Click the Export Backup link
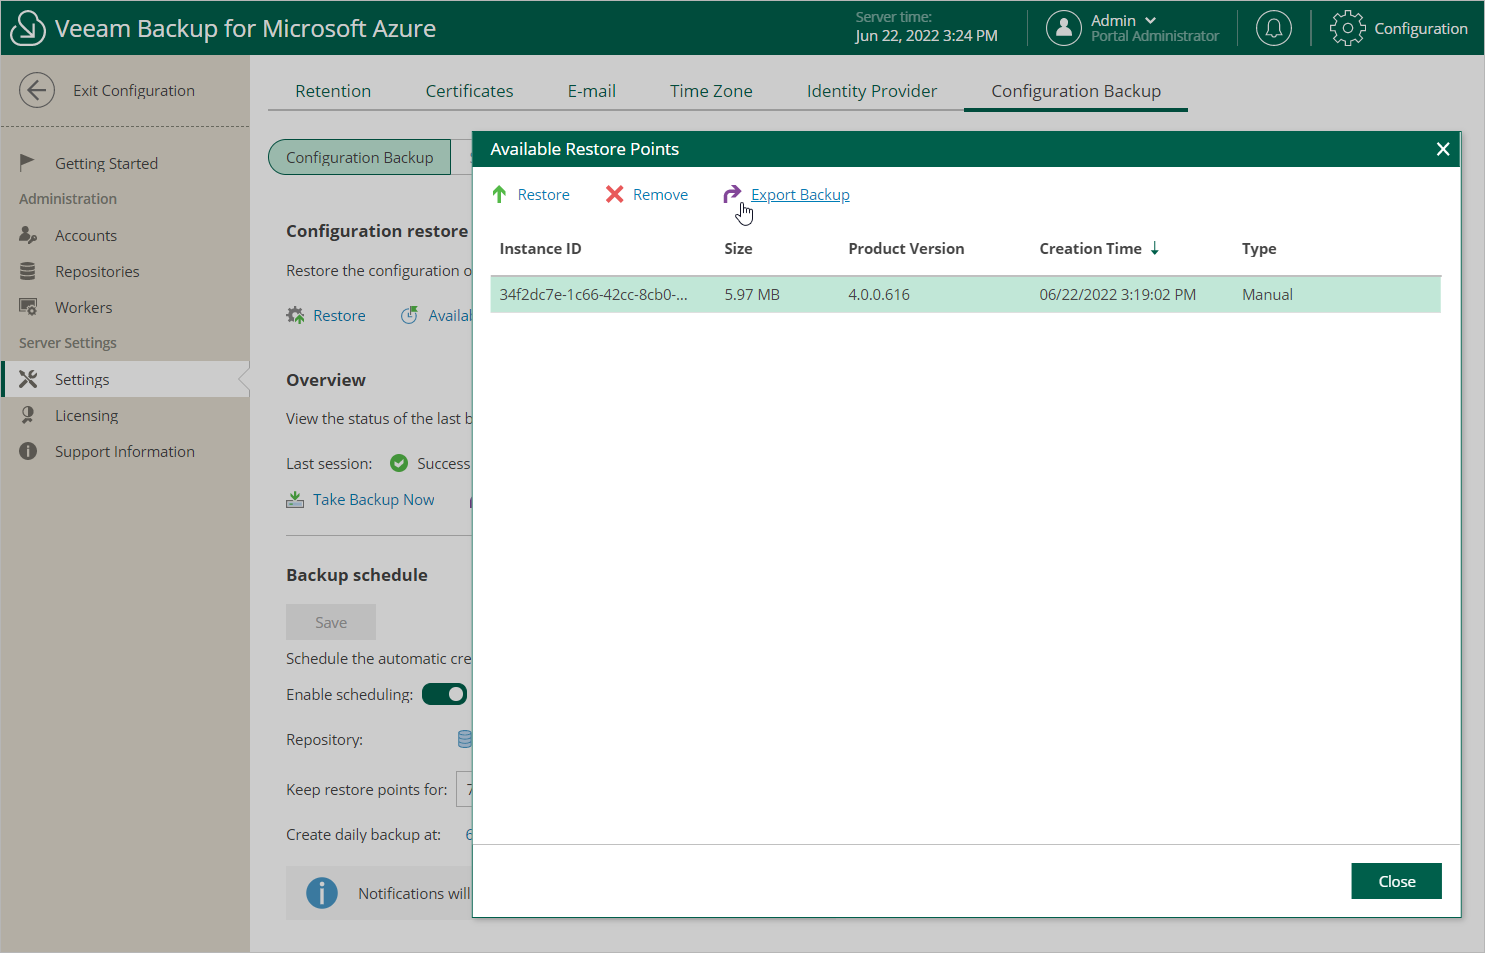The width and height of the screenshot is (1485, 953). point(800,194)
